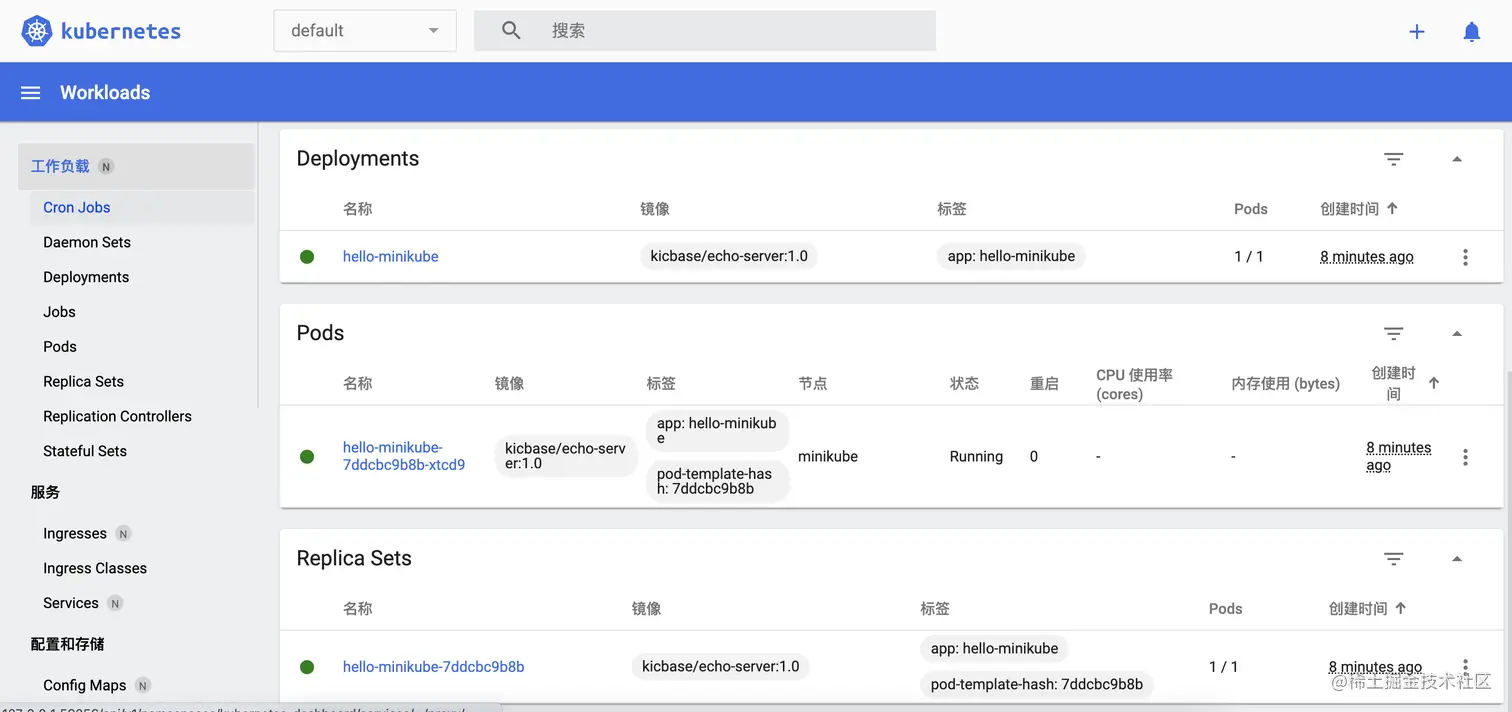Open the notifications bell

tap(1472, 32)
